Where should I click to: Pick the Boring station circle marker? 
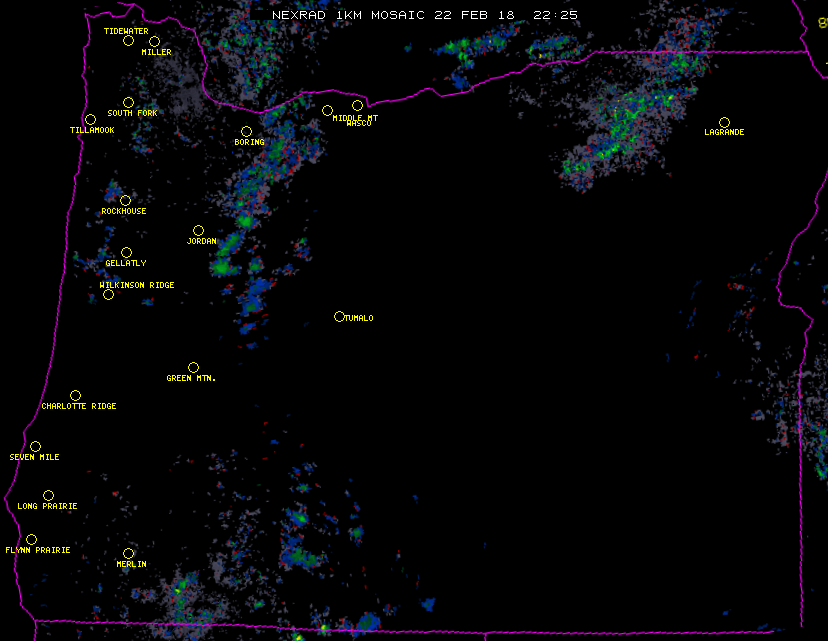tap(246, 131)
